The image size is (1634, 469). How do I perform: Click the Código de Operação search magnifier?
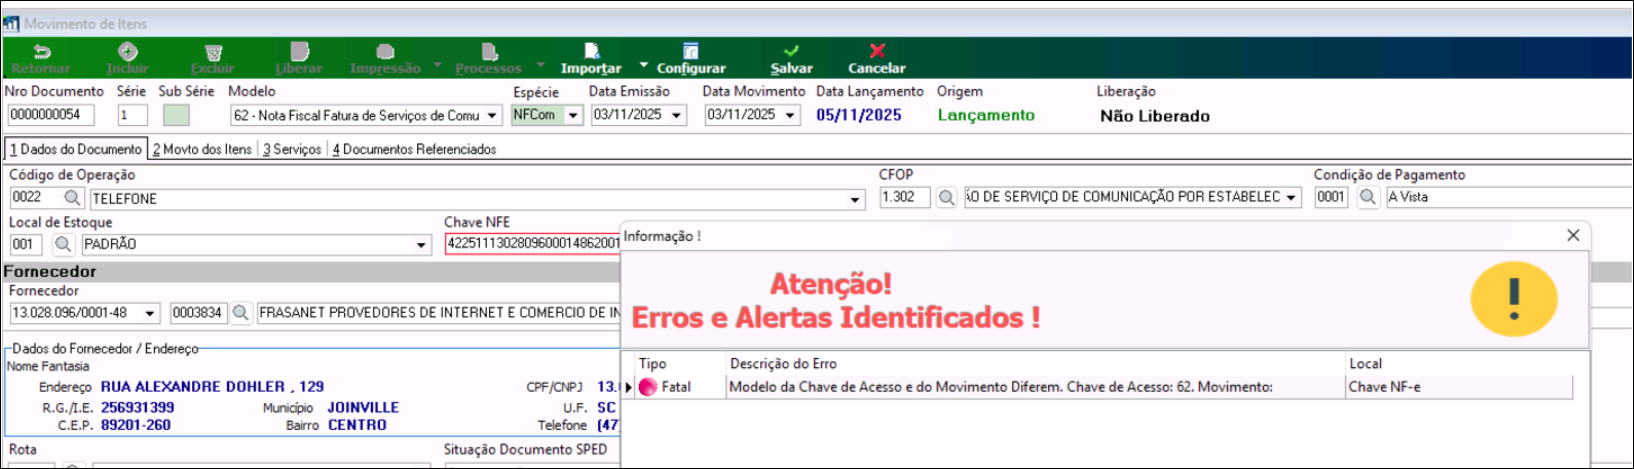72,198
